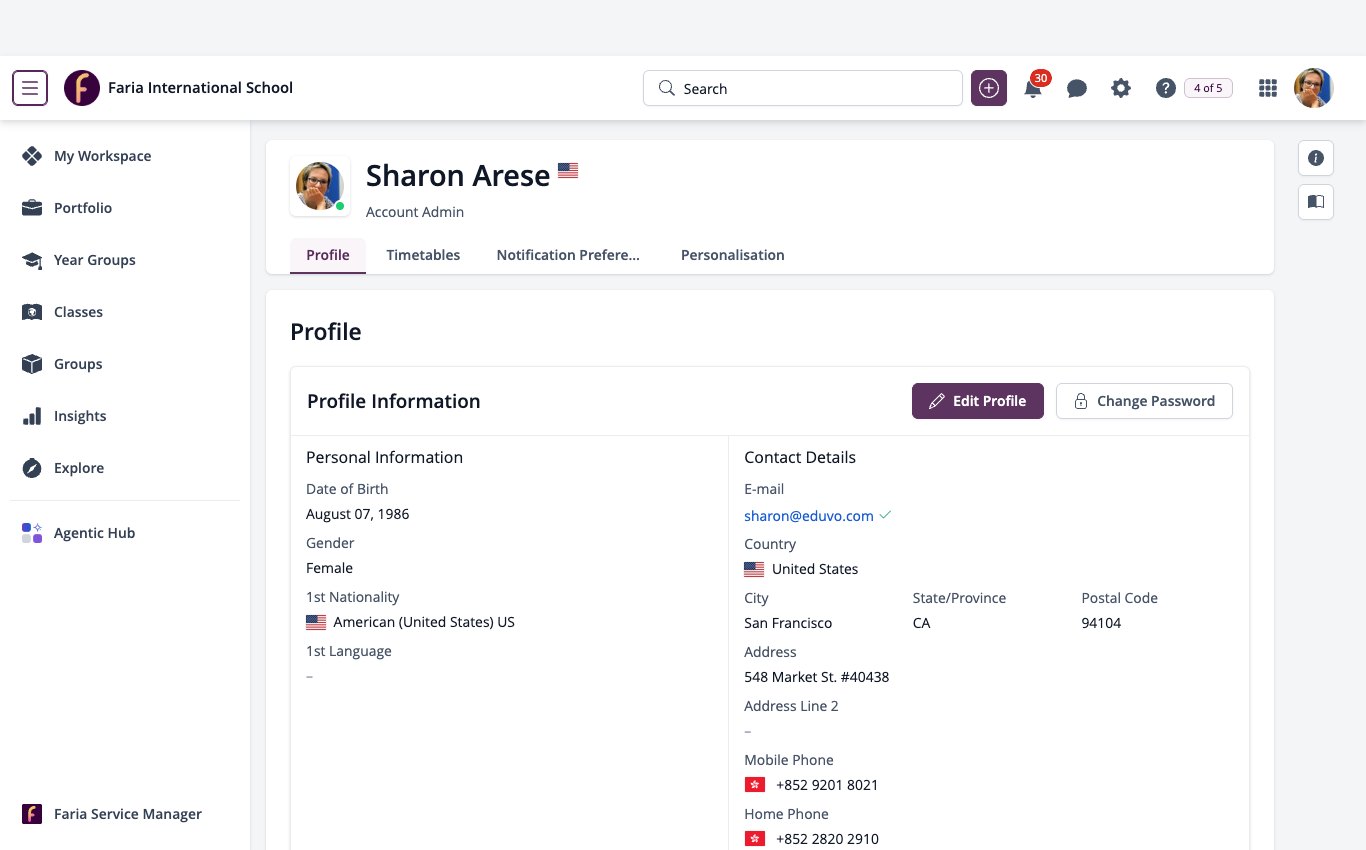Open the user avatar in top bar
The image size is (1366, 850).
click(1314, 88)
